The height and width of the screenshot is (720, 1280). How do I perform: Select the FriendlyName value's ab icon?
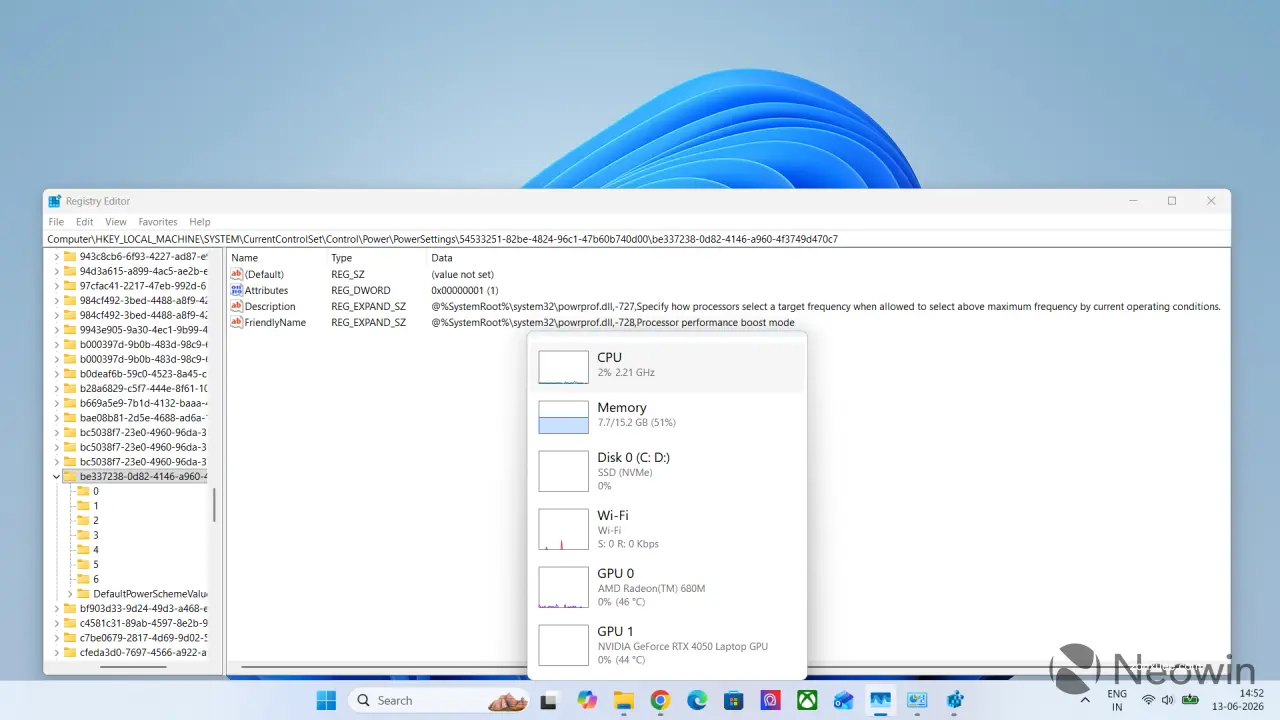pos(237,322)
